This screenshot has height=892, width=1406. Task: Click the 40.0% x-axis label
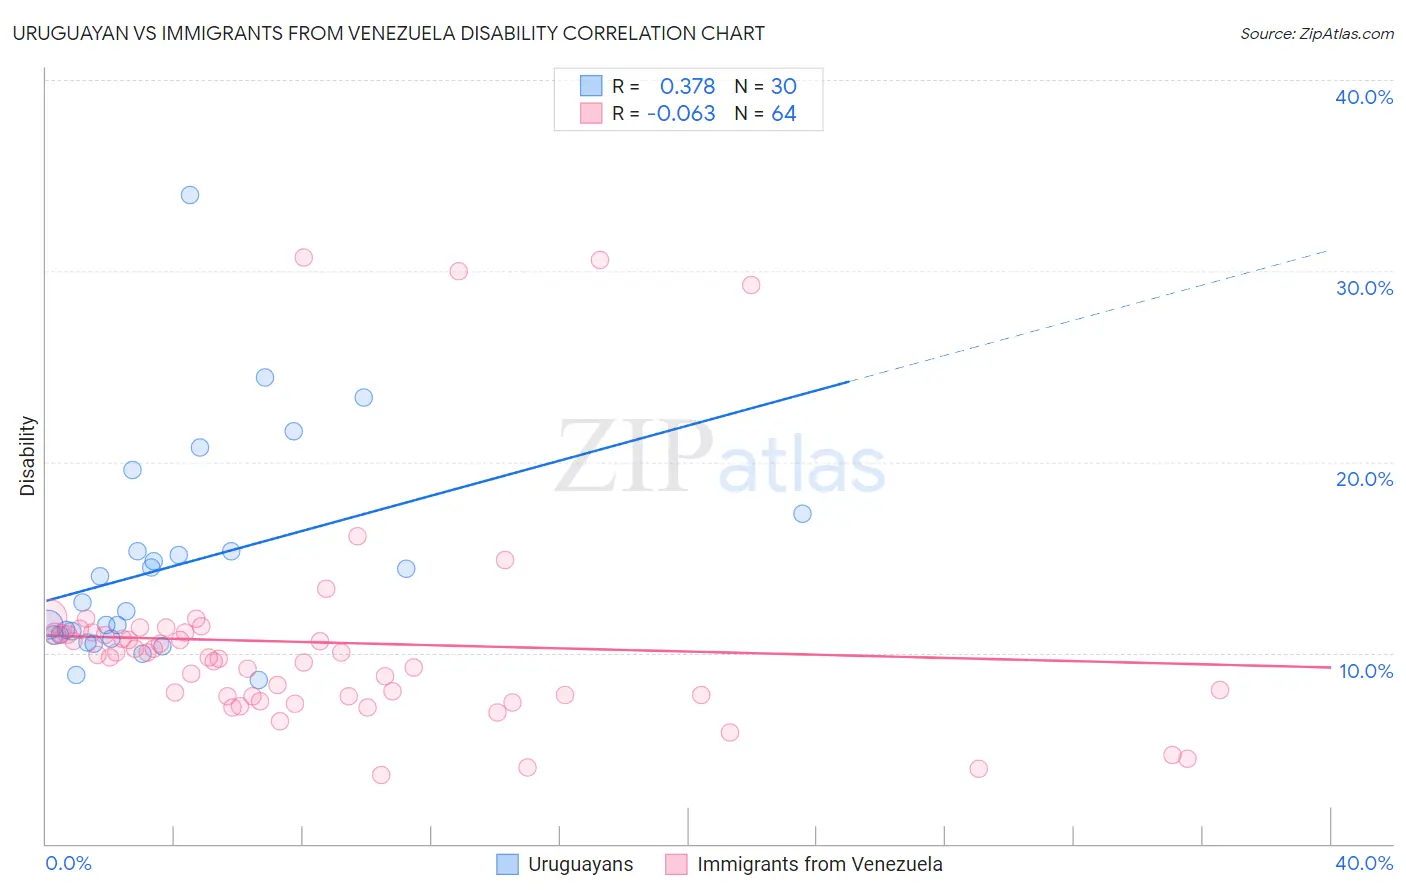[x=1364, y=863]
